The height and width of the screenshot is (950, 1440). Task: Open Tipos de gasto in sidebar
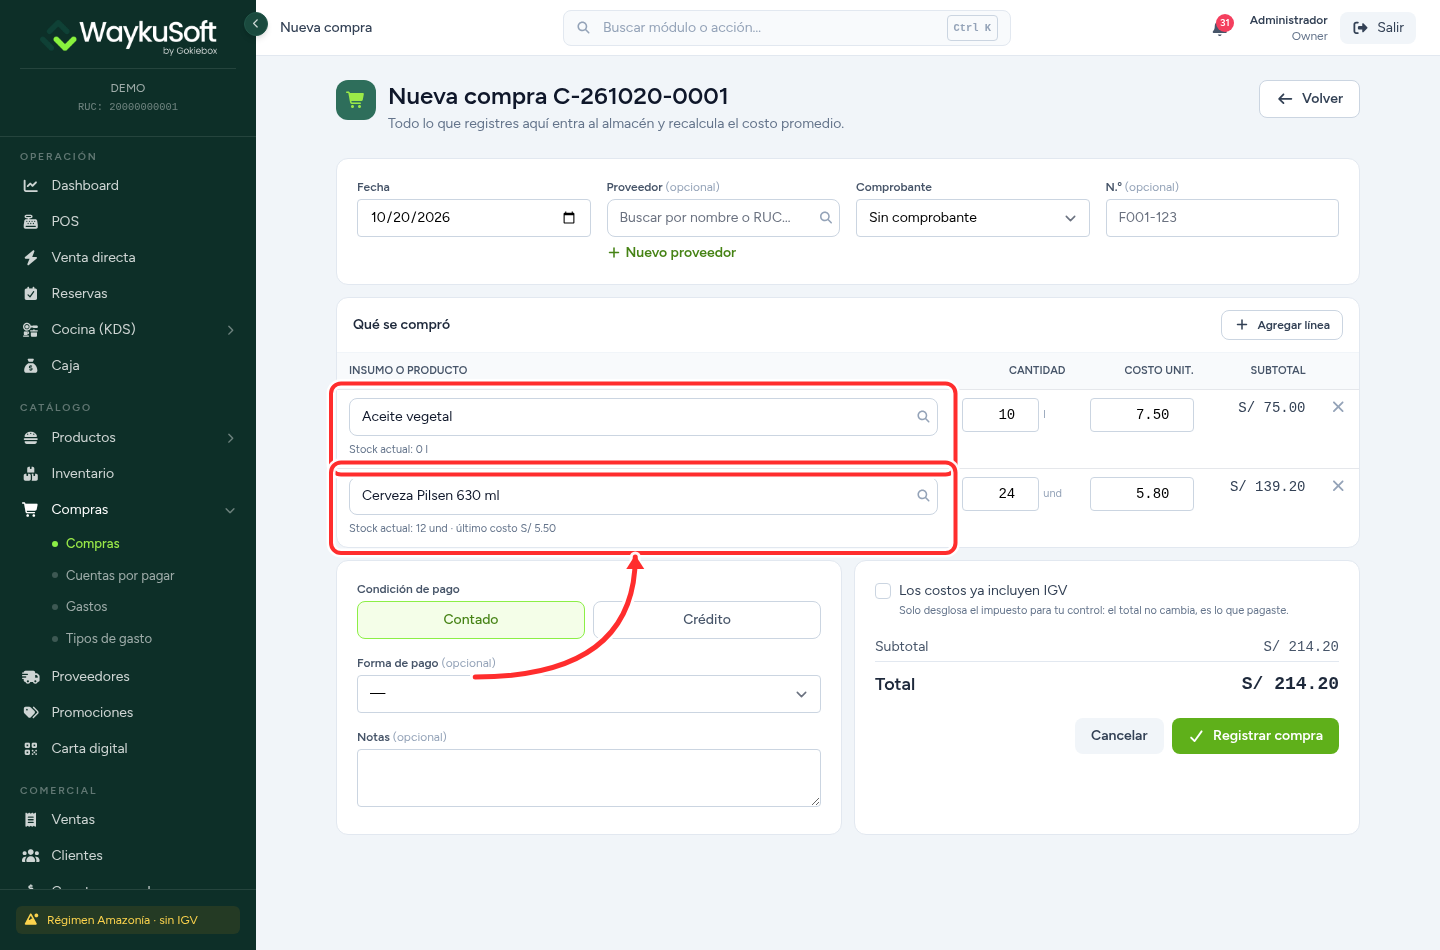(109, 639)
